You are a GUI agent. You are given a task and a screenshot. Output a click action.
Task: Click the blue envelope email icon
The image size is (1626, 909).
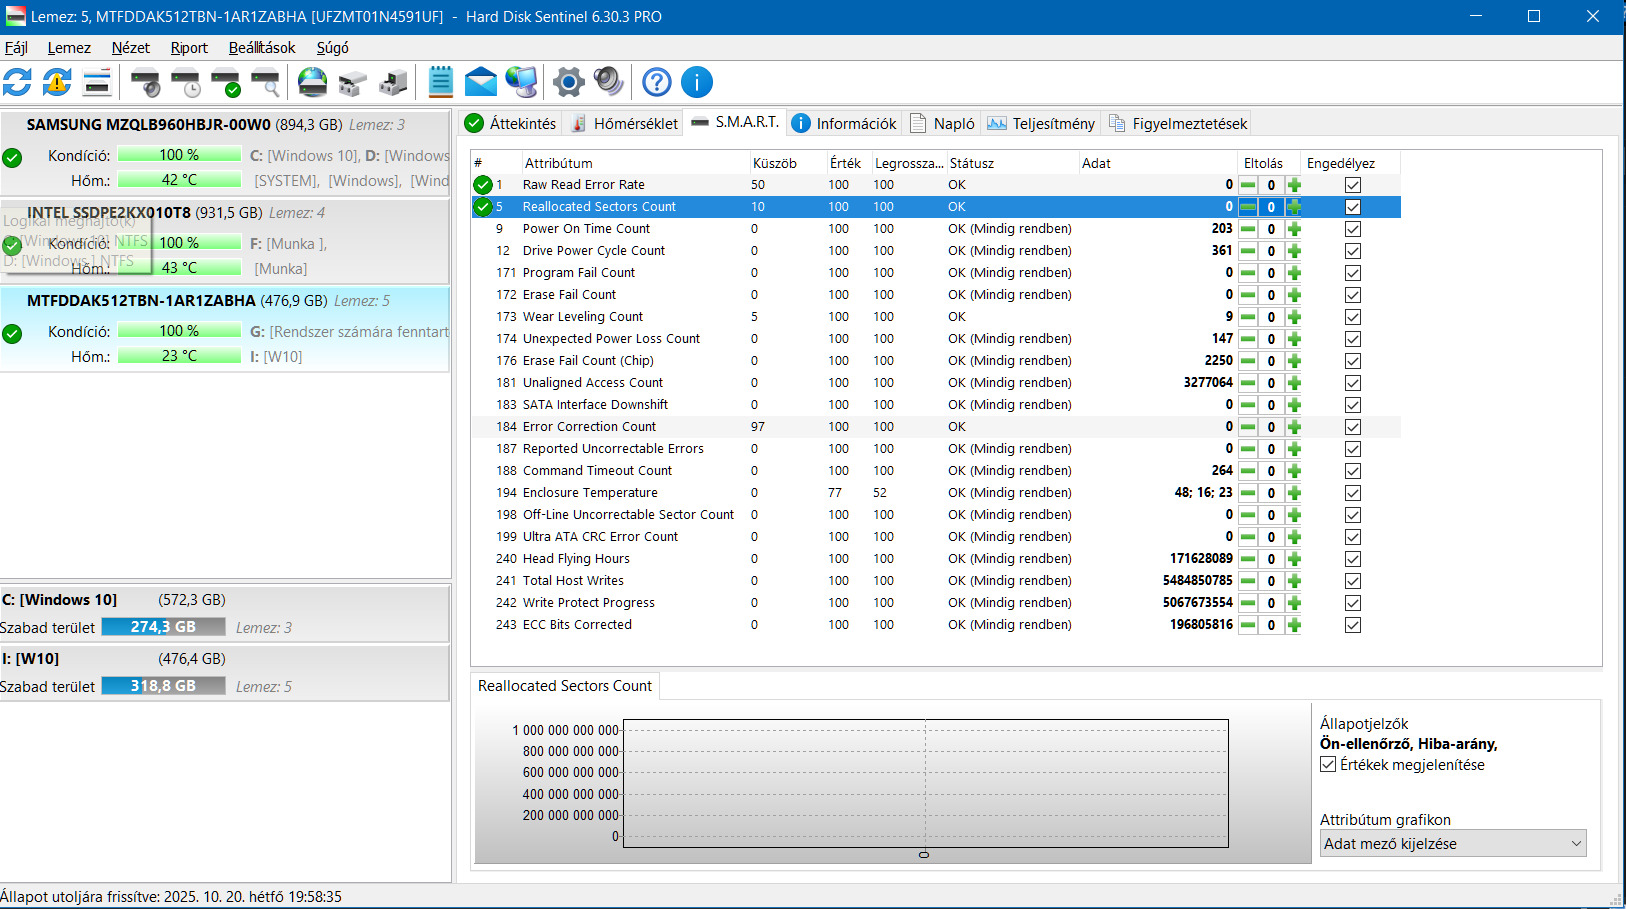point(481,82)
